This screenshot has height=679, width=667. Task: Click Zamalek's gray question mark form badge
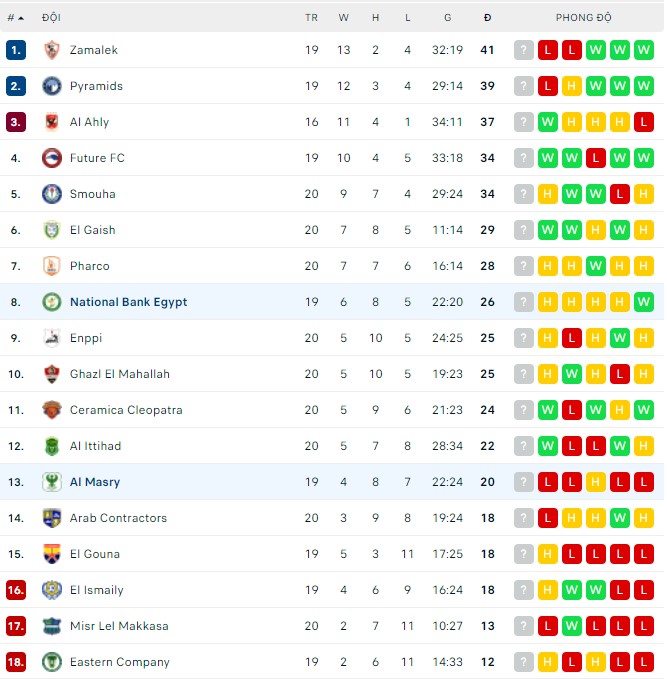524,50
